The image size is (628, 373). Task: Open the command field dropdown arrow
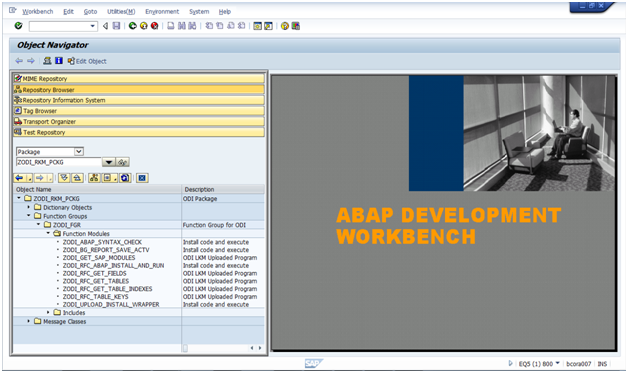click(x=93, y=26)
